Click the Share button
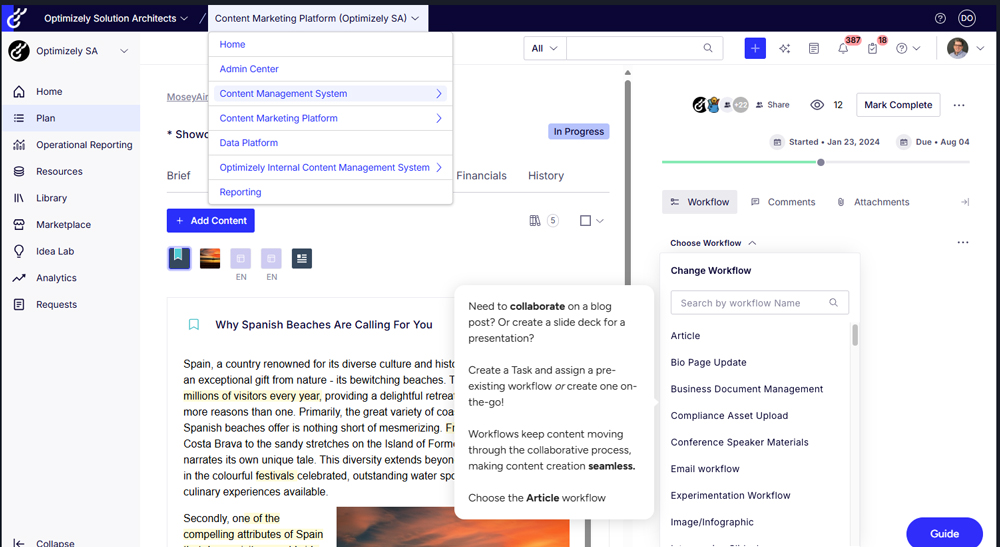1000x547 pixels. tap(772, 105)
